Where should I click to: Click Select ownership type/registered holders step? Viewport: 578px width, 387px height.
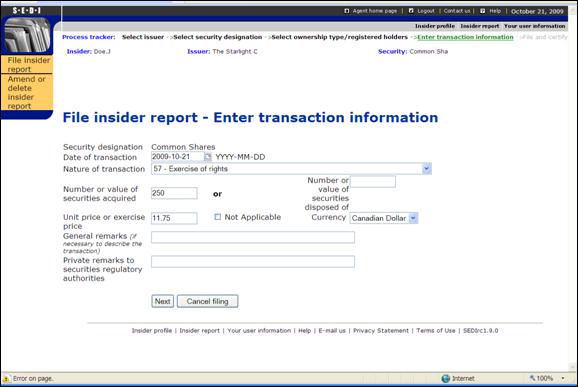340,37
